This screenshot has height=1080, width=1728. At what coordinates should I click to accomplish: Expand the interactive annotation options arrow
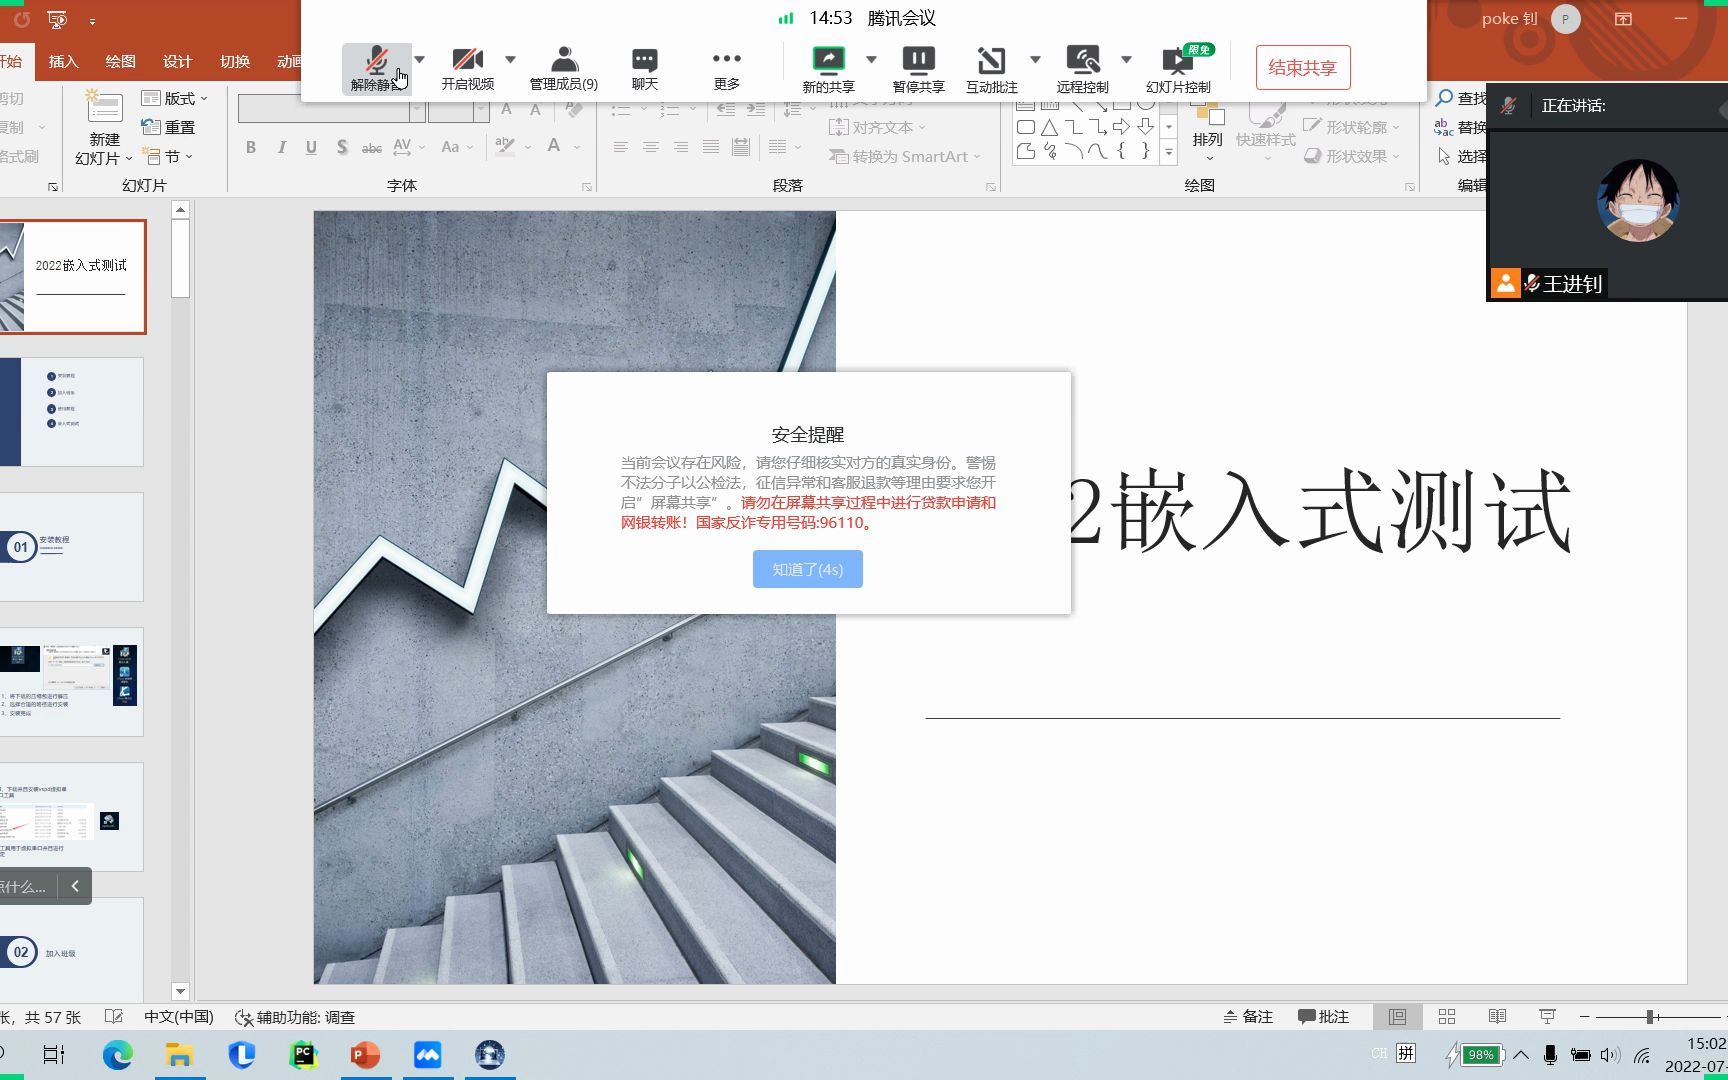1035,59
